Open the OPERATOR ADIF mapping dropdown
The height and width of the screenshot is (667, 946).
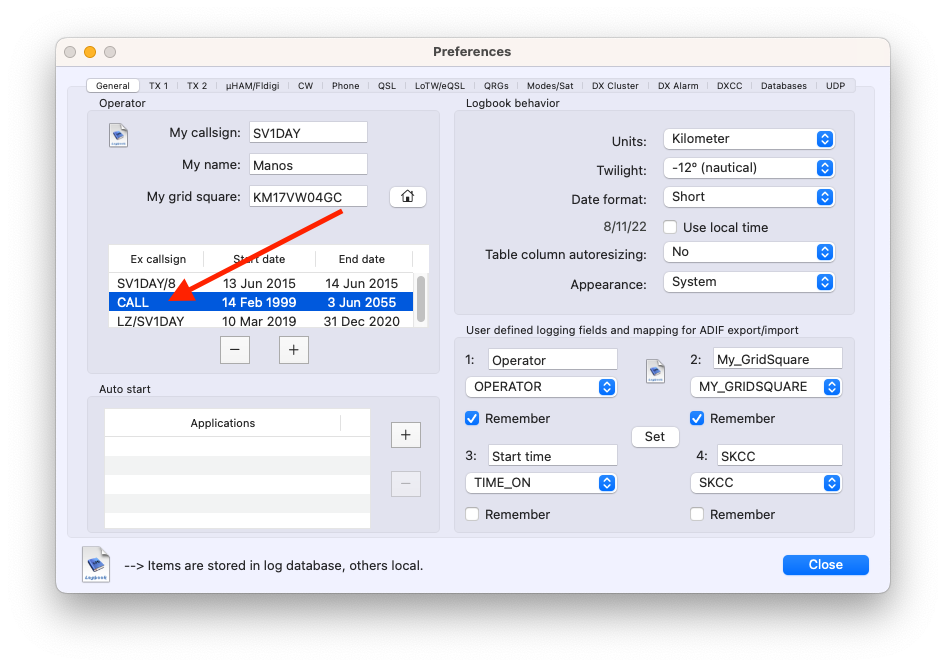(541, 387)
